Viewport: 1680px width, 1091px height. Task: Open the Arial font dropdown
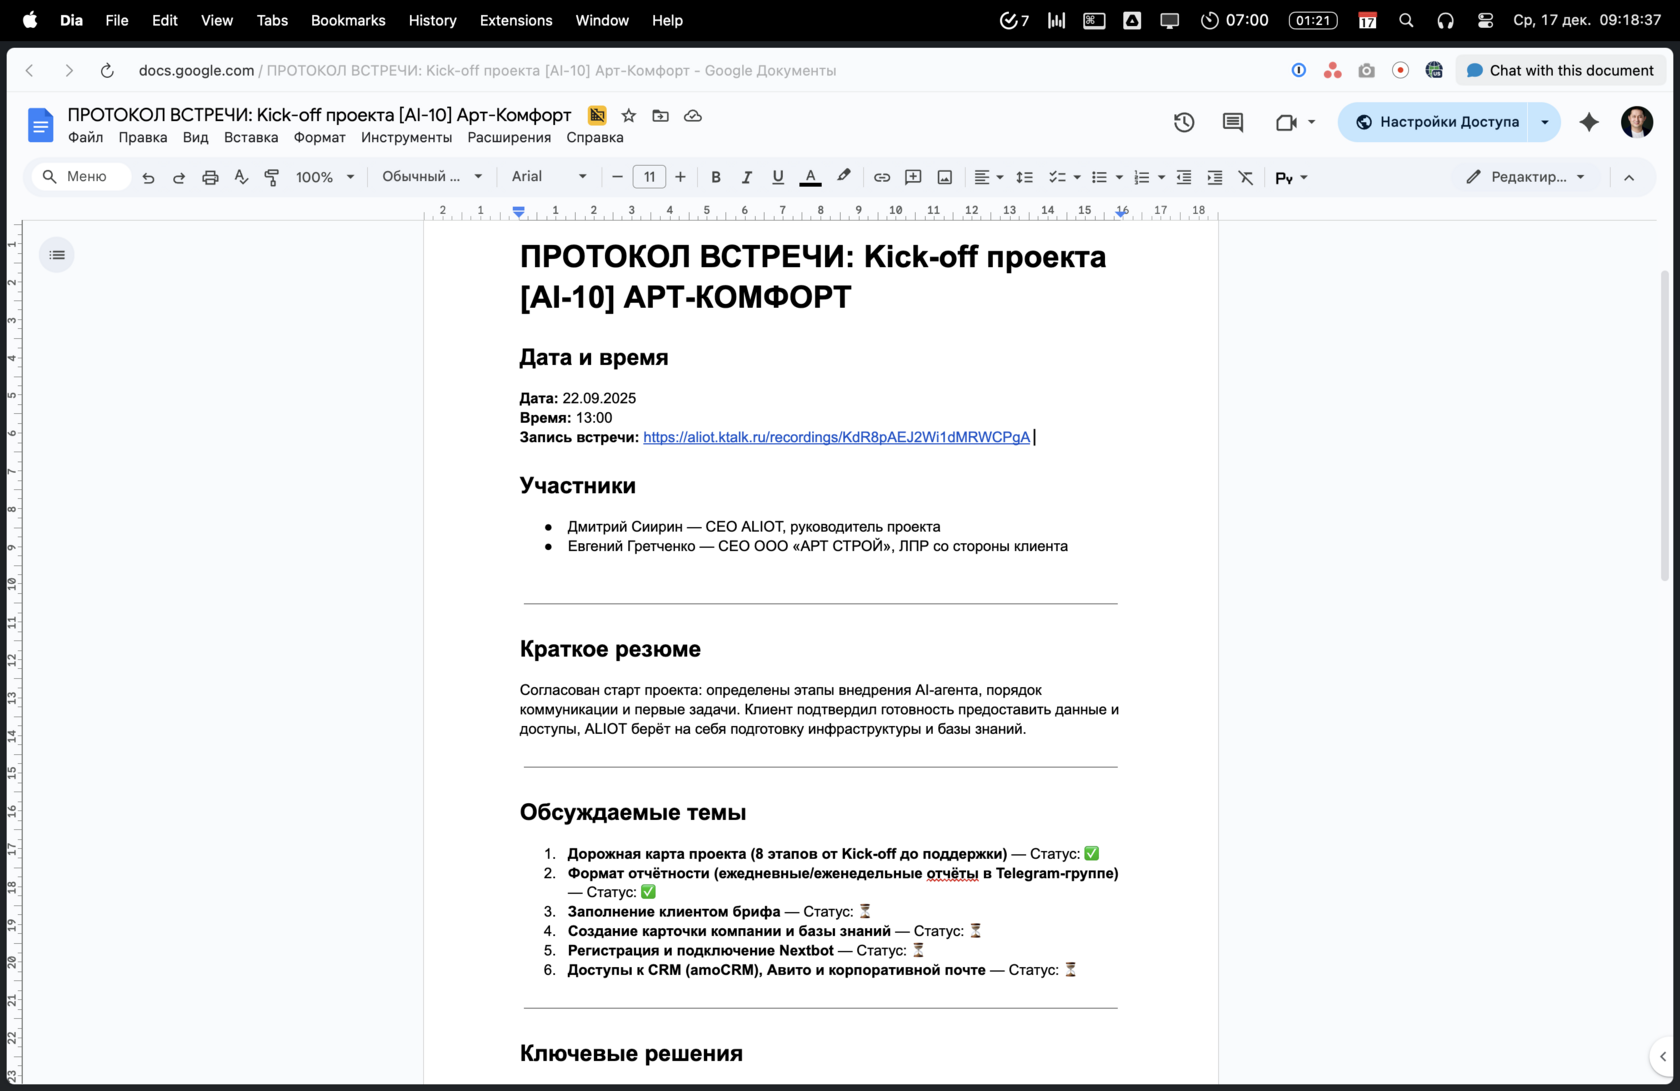coord(549,177)
